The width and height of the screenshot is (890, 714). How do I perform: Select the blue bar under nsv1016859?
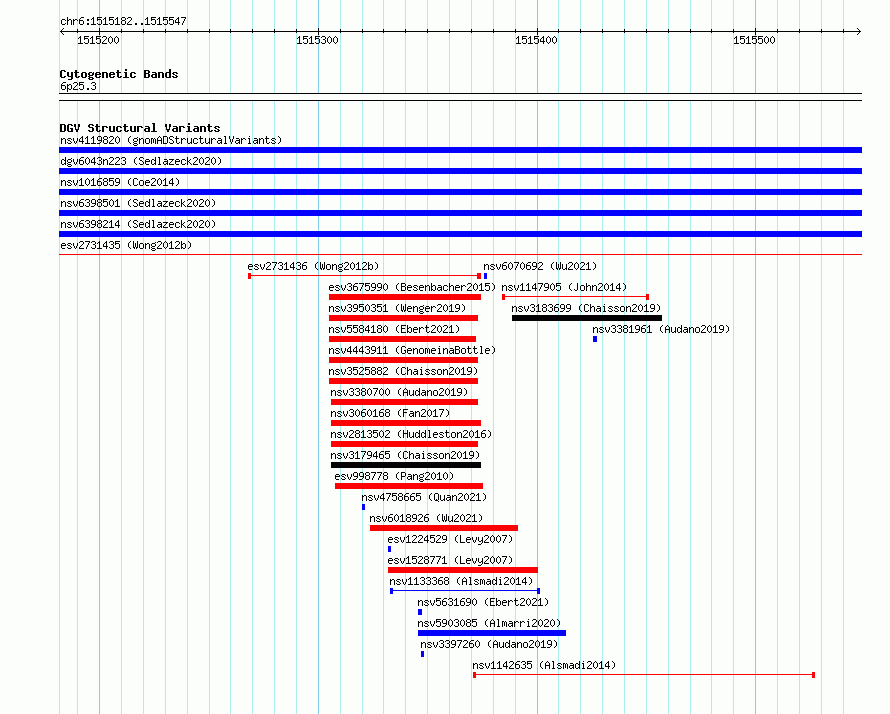(x=460, y=192)
